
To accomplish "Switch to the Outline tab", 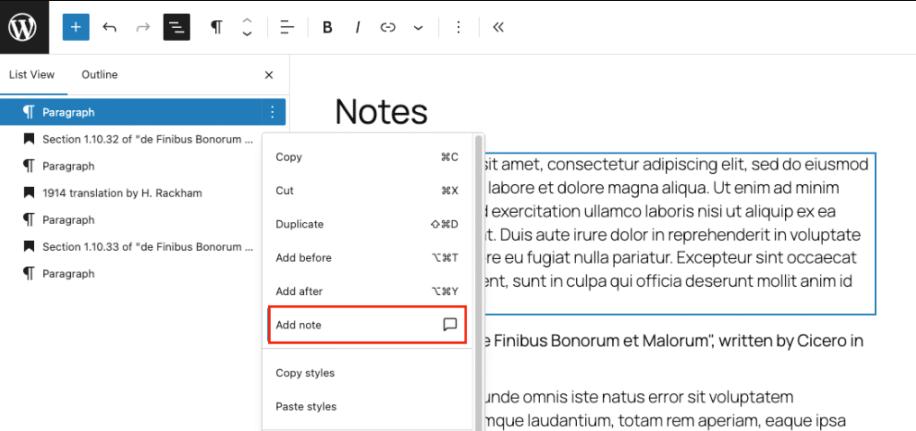I will 99,75.
